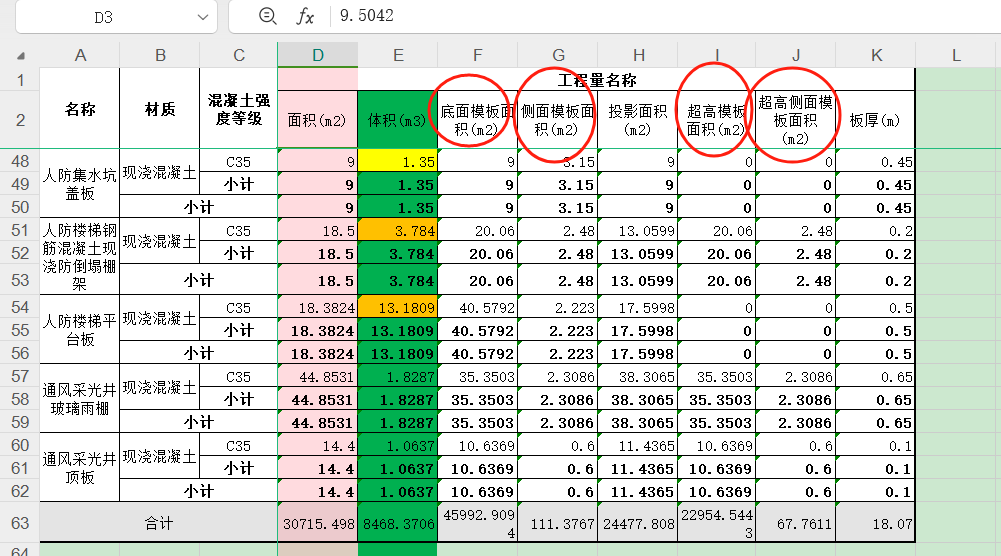Click the select-all corner triangle
This screenshot has width=1001, height=556.
tap(20, 56)
